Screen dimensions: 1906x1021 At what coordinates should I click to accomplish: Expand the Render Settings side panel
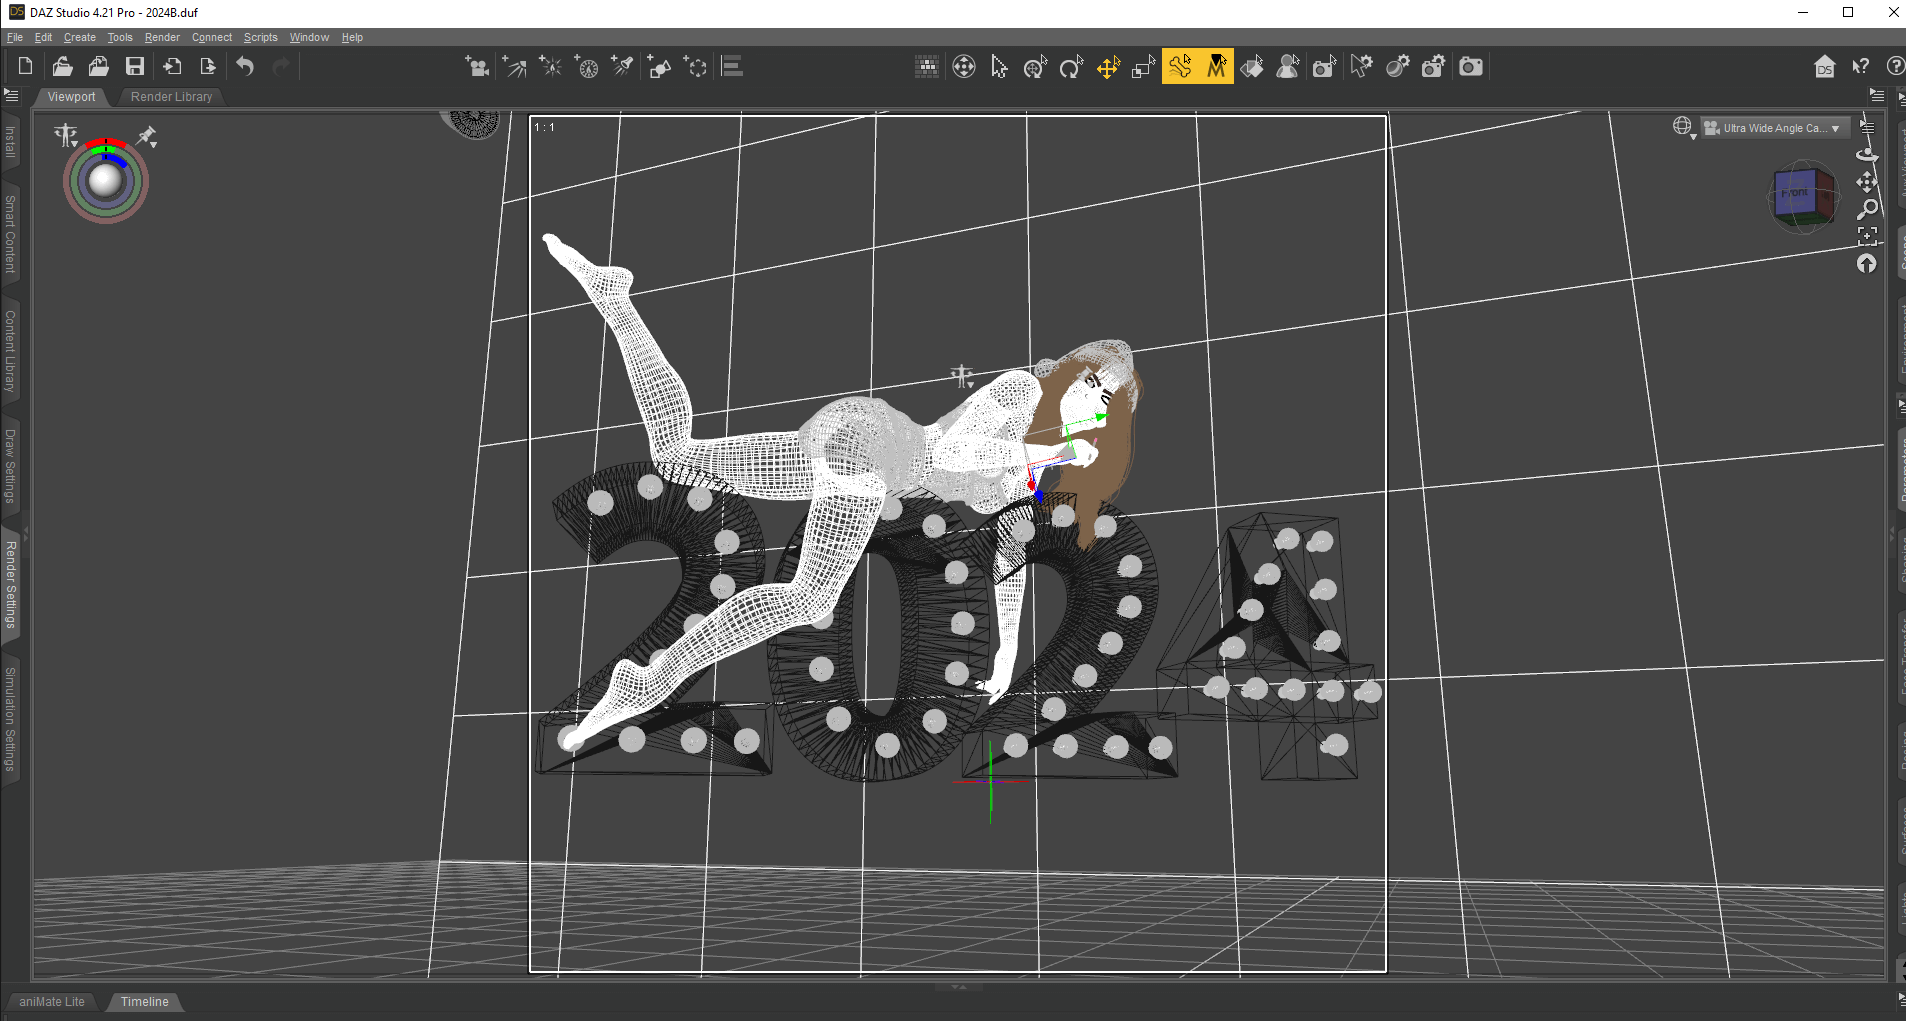click(10, 585)
